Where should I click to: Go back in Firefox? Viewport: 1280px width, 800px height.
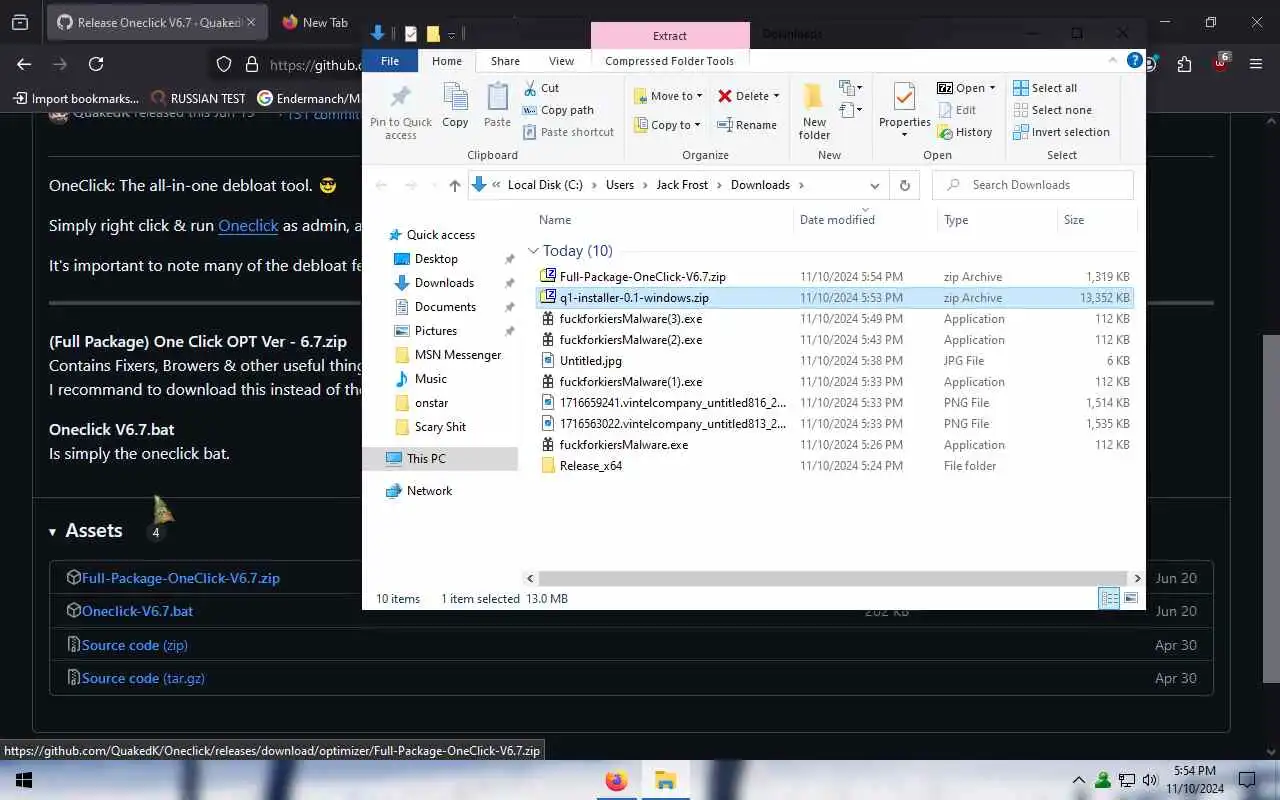click(x=24, y=64)
